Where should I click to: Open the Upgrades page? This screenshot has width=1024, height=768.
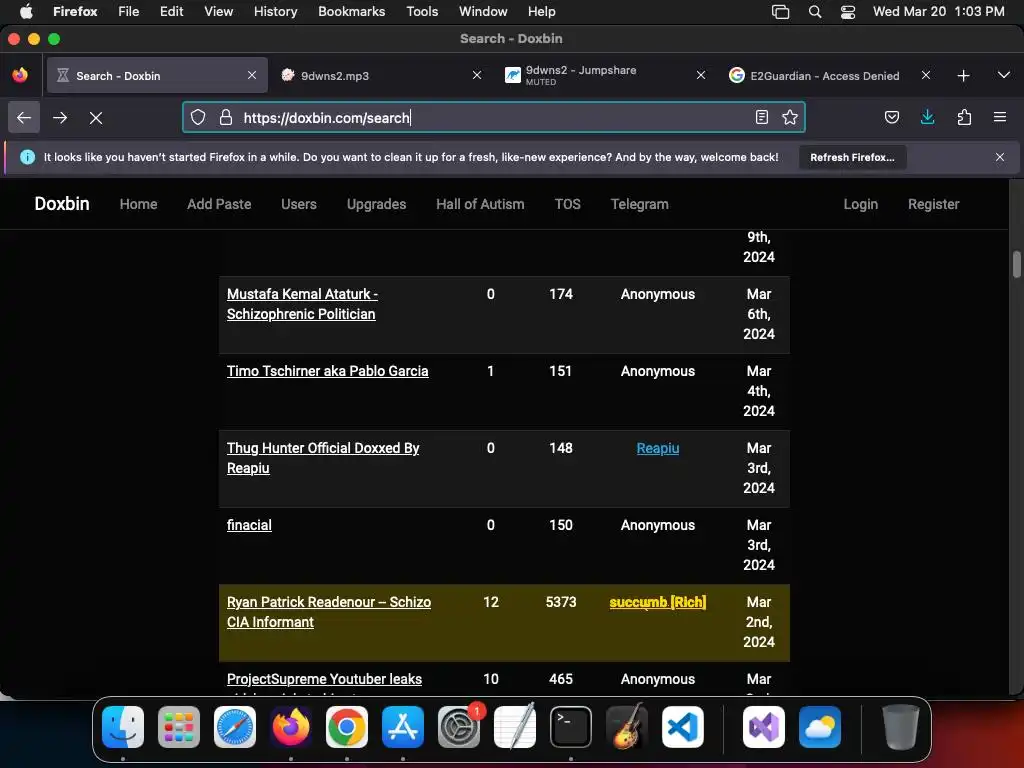[x=377, y=204]
